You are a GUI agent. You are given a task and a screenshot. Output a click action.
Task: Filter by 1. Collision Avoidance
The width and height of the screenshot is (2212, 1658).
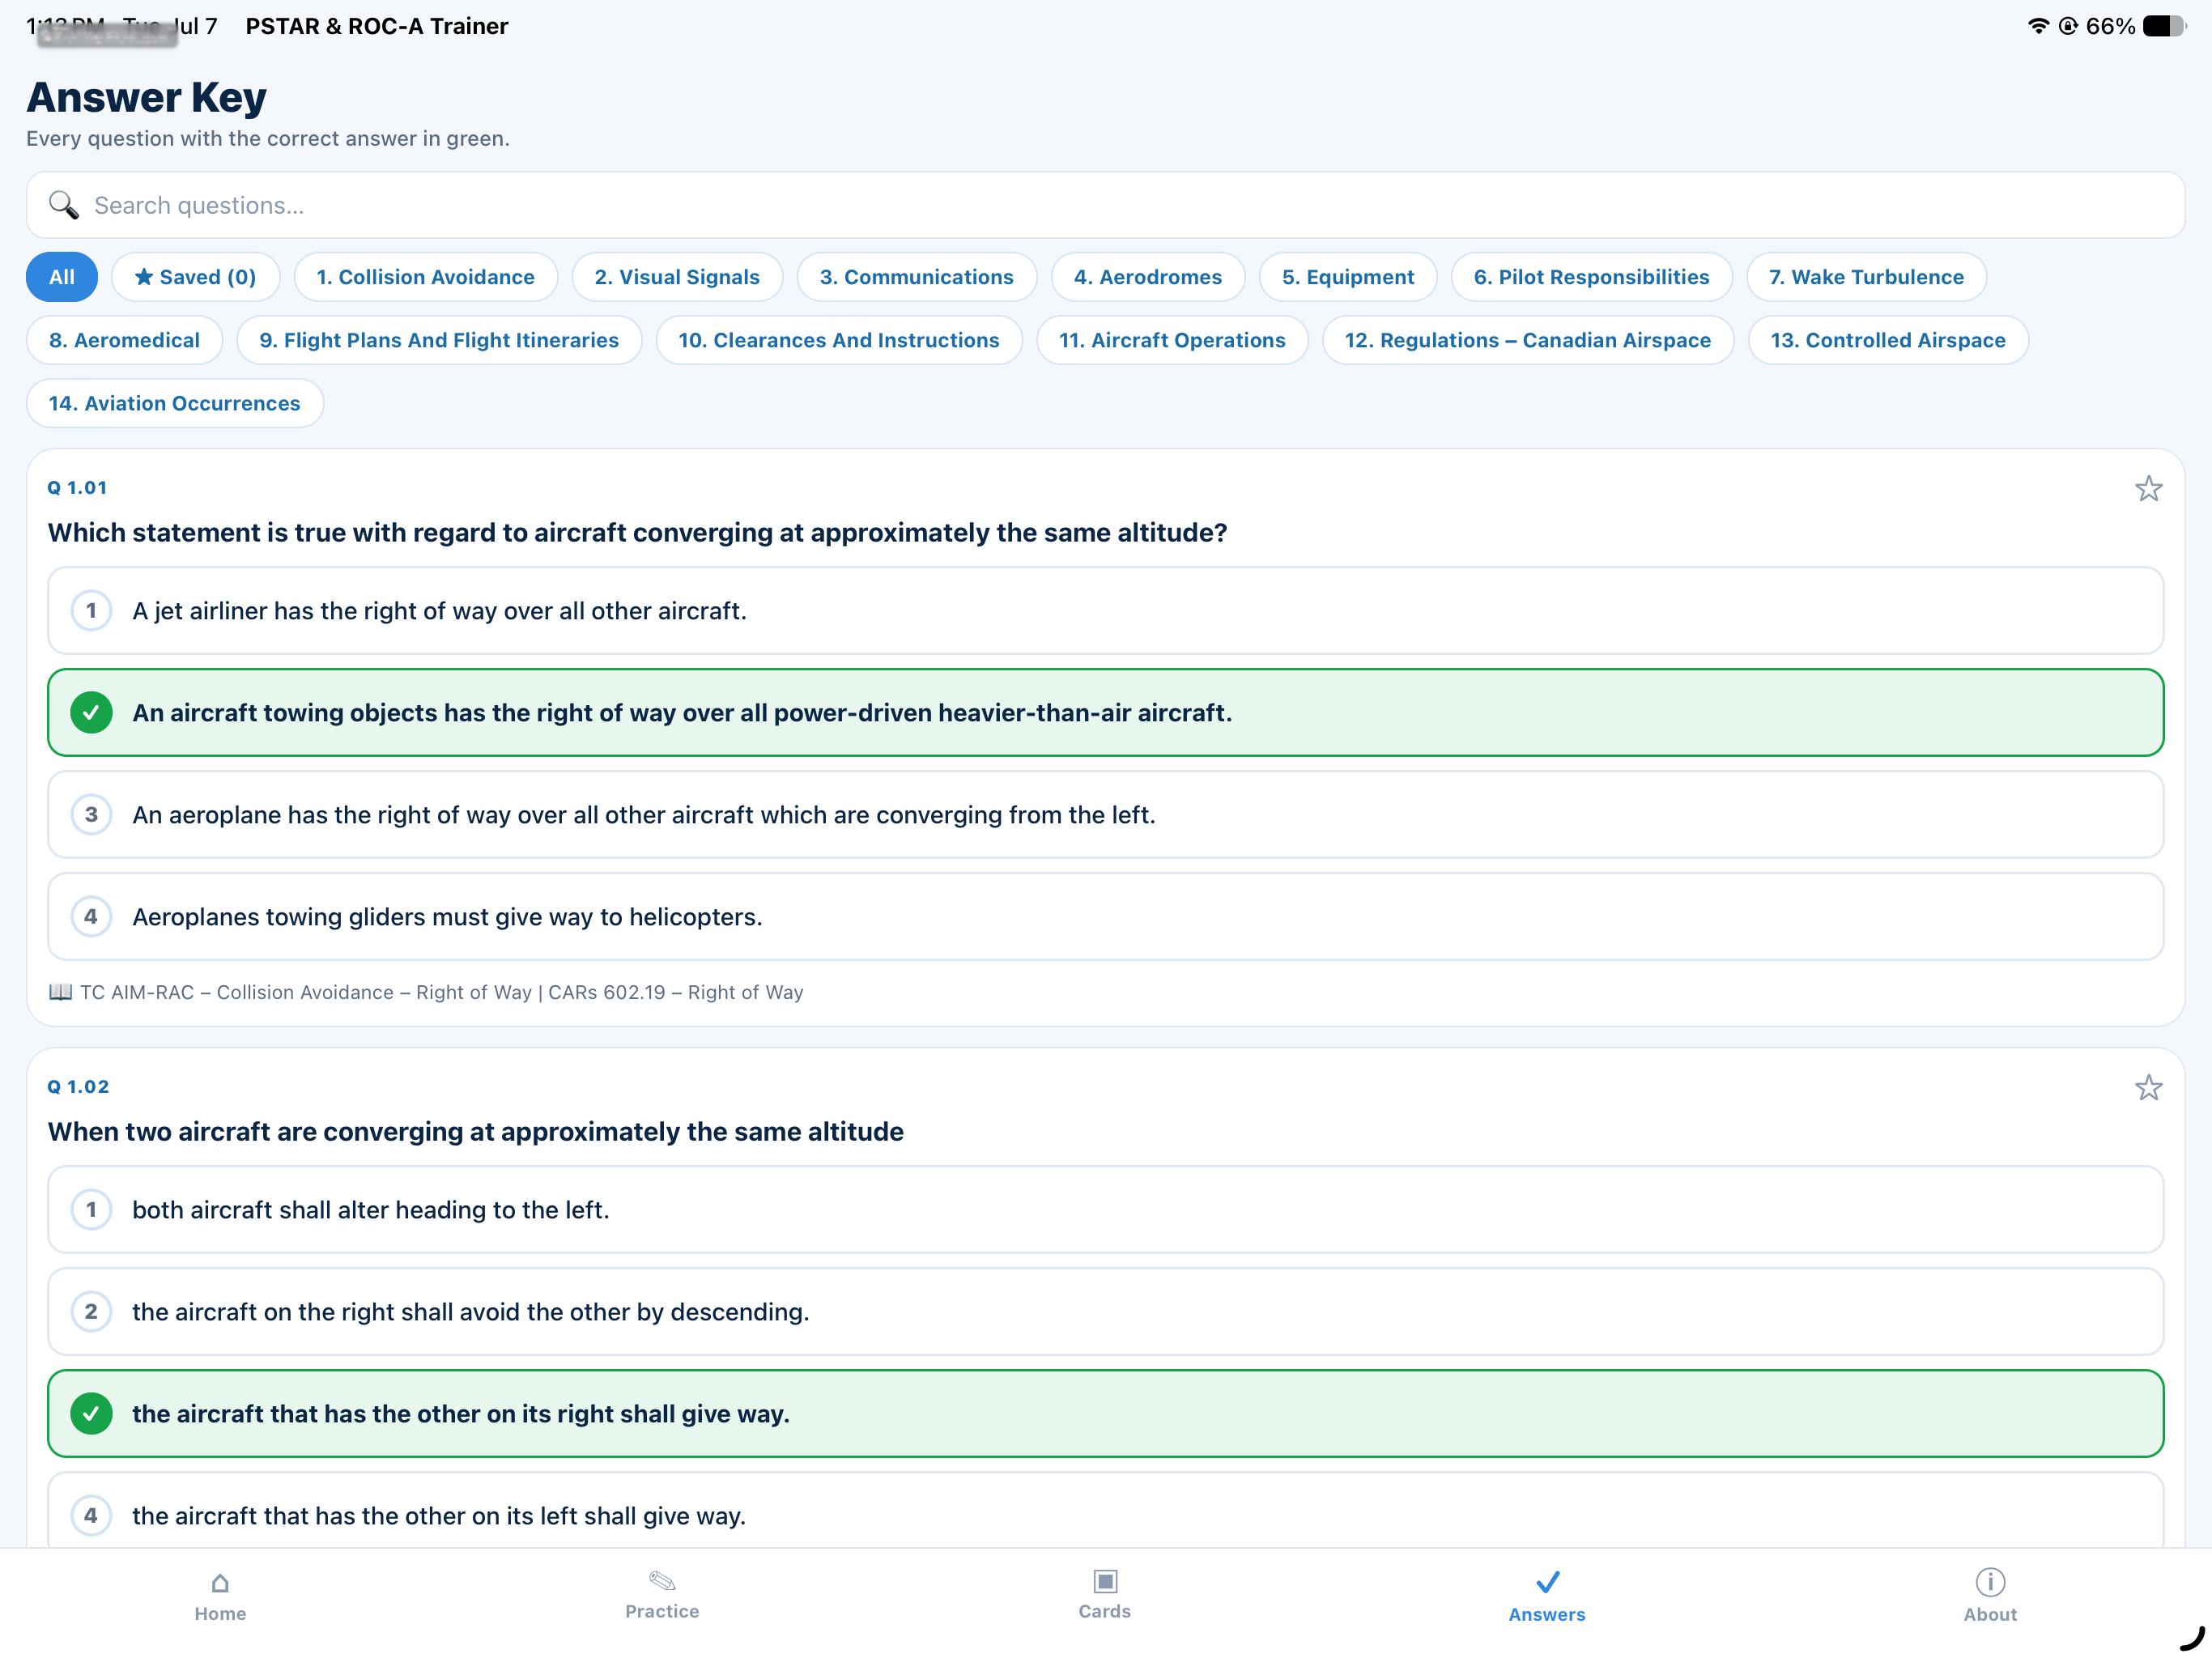pyautogui.click(x=426, y=277)
